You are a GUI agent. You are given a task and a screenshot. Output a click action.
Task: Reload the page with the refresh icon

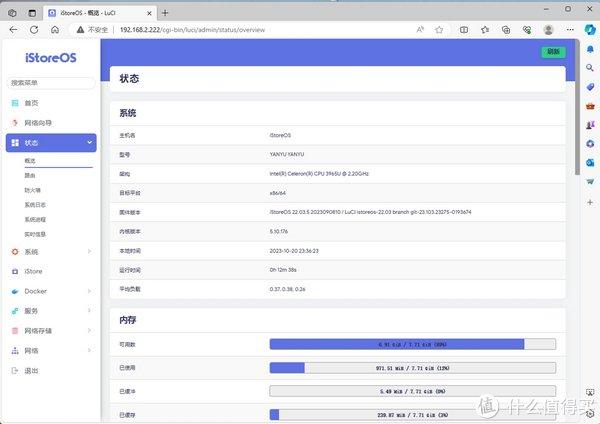point(34,29)
